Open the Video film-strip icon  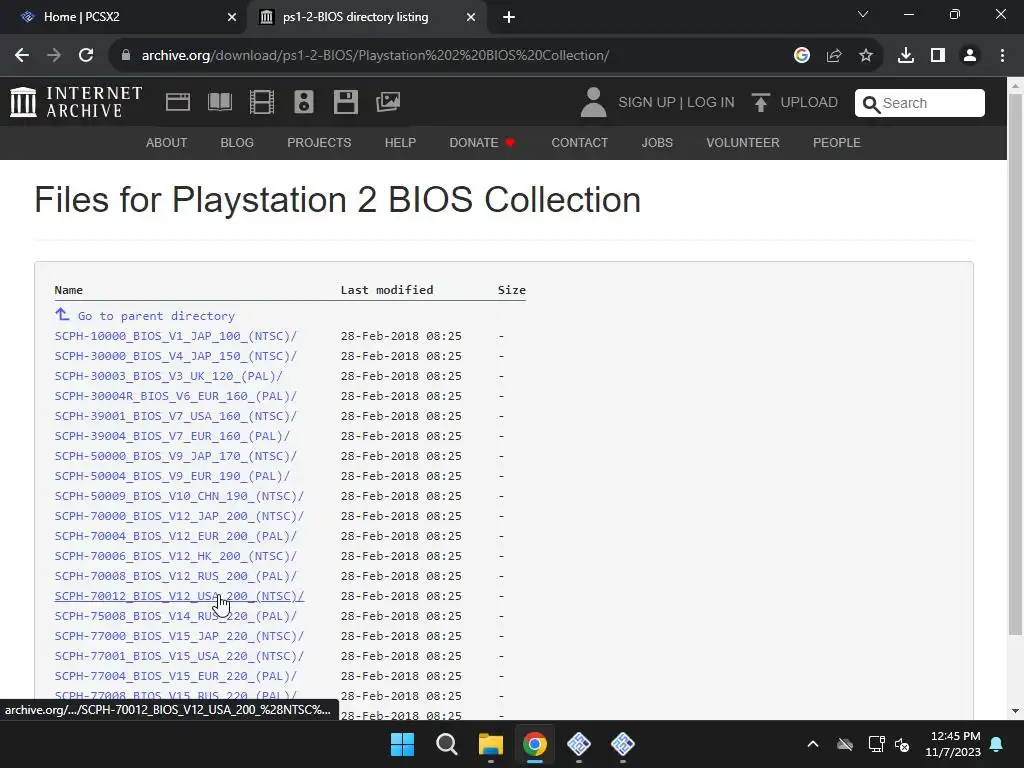[x=262, y=102]
